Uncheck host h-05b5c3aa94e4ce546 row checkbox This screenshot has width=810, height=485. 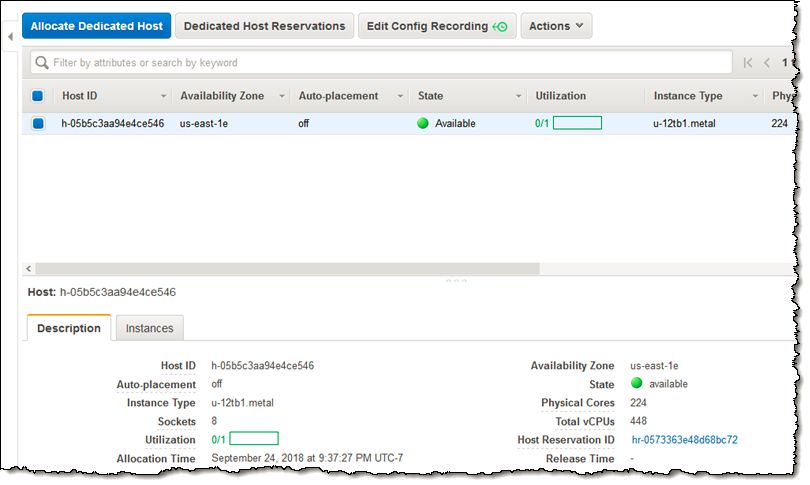pyautogui.click(x=38, y=124)
